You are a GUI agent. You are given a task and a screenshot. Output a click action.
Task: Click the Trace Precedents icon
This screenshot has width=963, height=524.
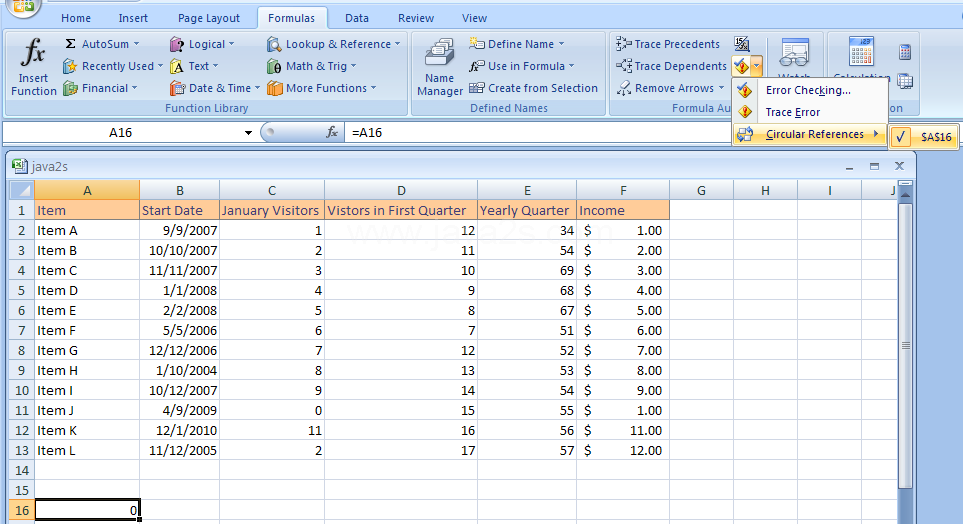(624, 44)
